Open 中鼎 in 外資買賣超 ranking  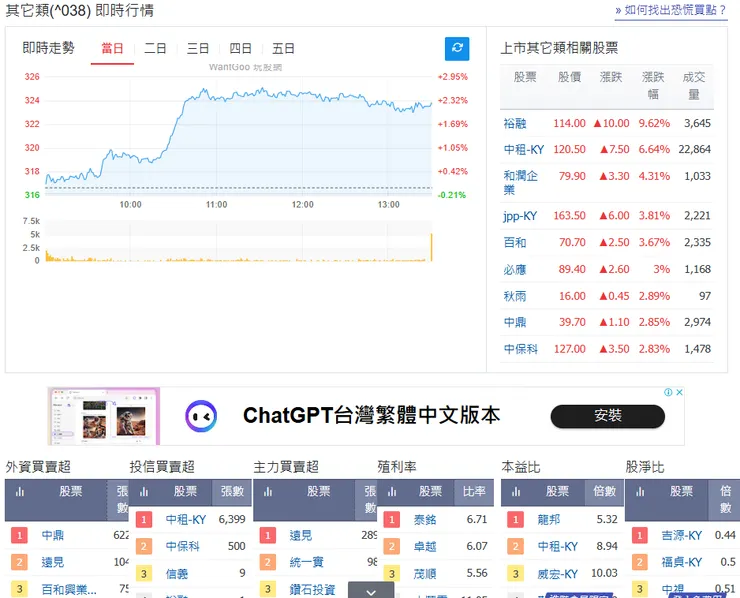[x=52, y=536]
